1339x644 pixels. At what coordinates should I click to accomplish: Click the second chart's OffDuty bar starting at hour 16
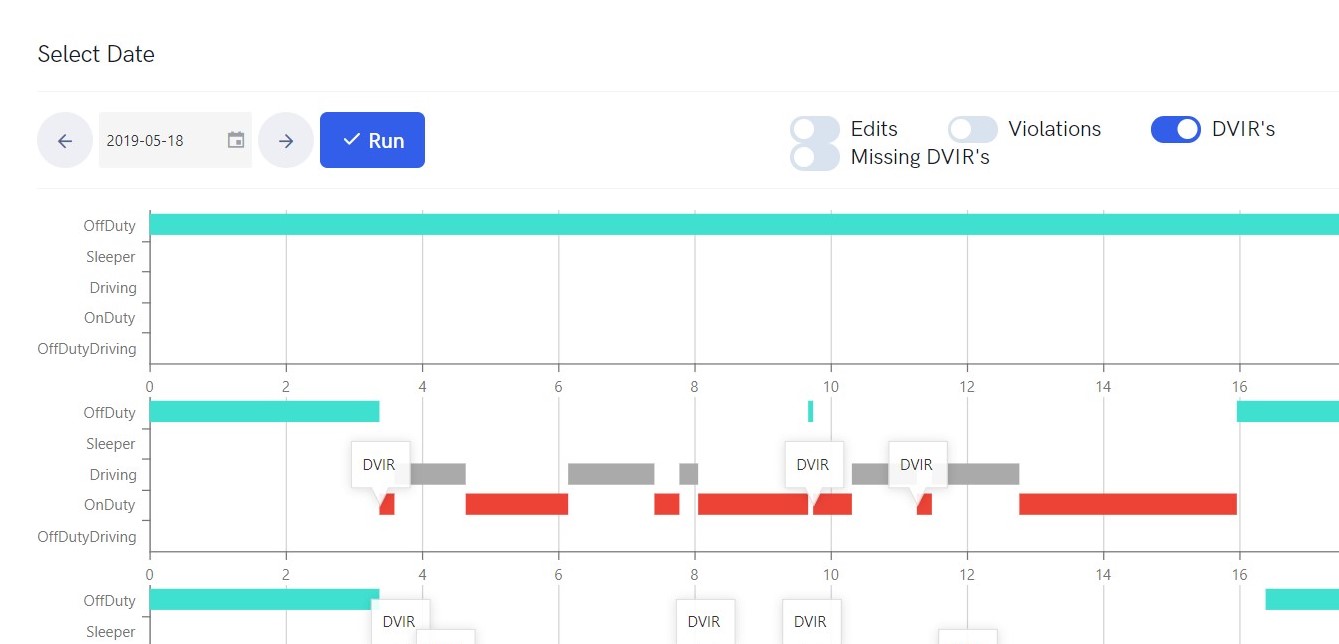(1288, 411)
